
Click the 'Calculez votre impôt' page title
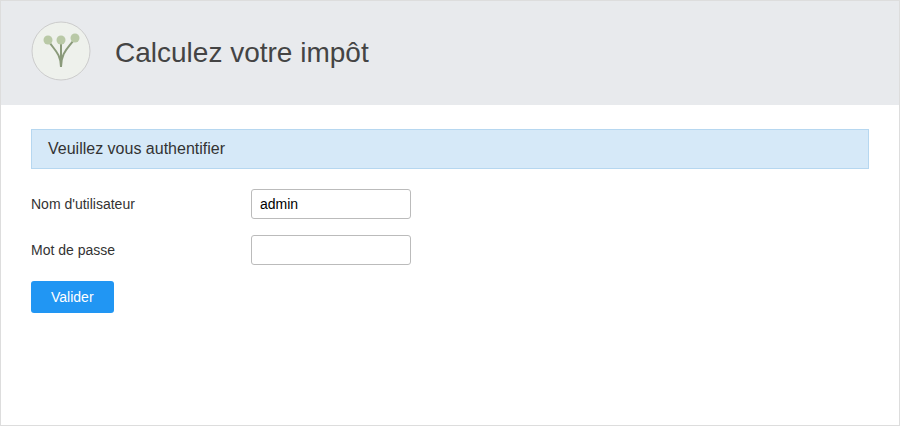tap(242, 53)
